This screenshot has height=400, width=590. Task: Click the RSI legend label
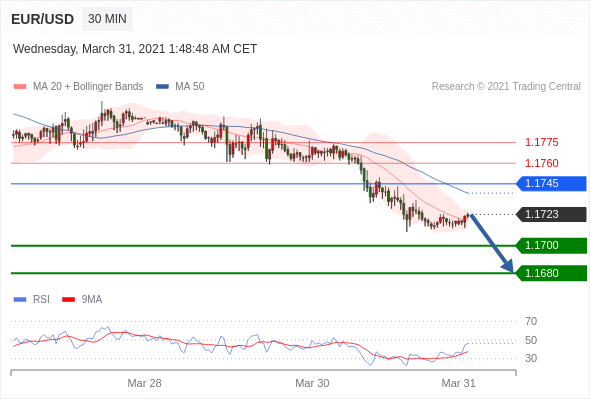[x=41, y=300]
